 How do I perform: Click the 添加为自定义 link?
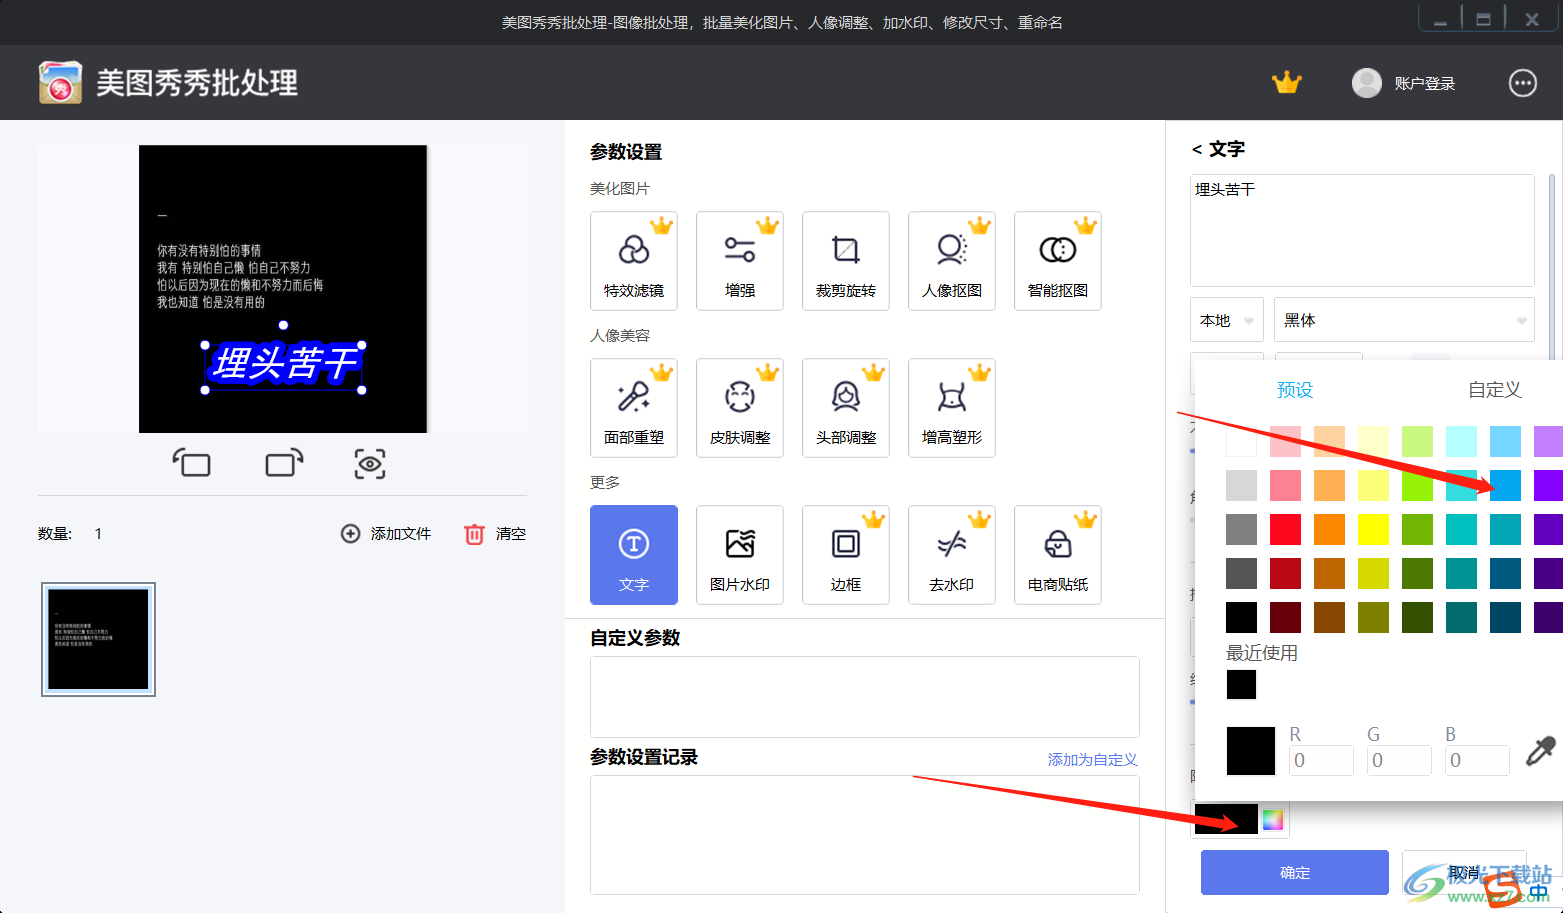(x=1092, y=760)
